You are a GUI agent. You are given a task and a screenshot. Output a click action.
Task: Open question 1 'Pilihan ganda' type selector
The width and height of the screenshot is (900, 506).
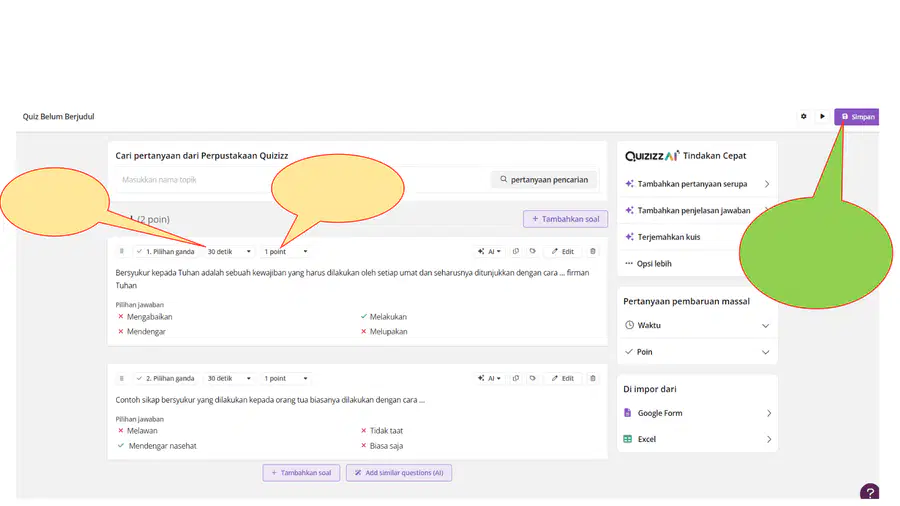166,251
